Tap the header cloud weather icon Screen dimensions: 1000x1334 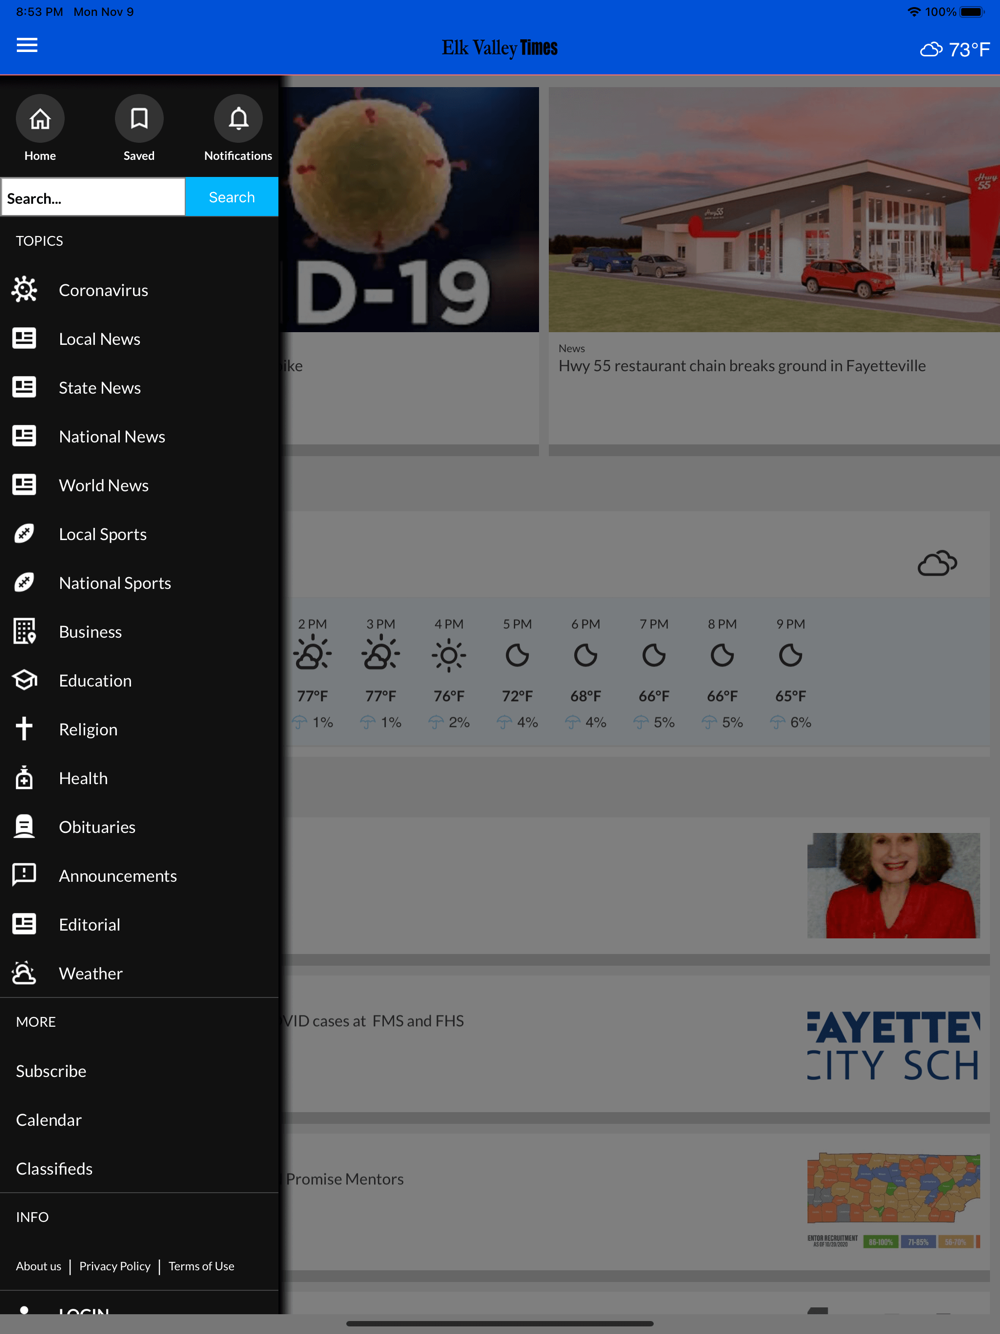pyautogui.click(x=931, y=49)
